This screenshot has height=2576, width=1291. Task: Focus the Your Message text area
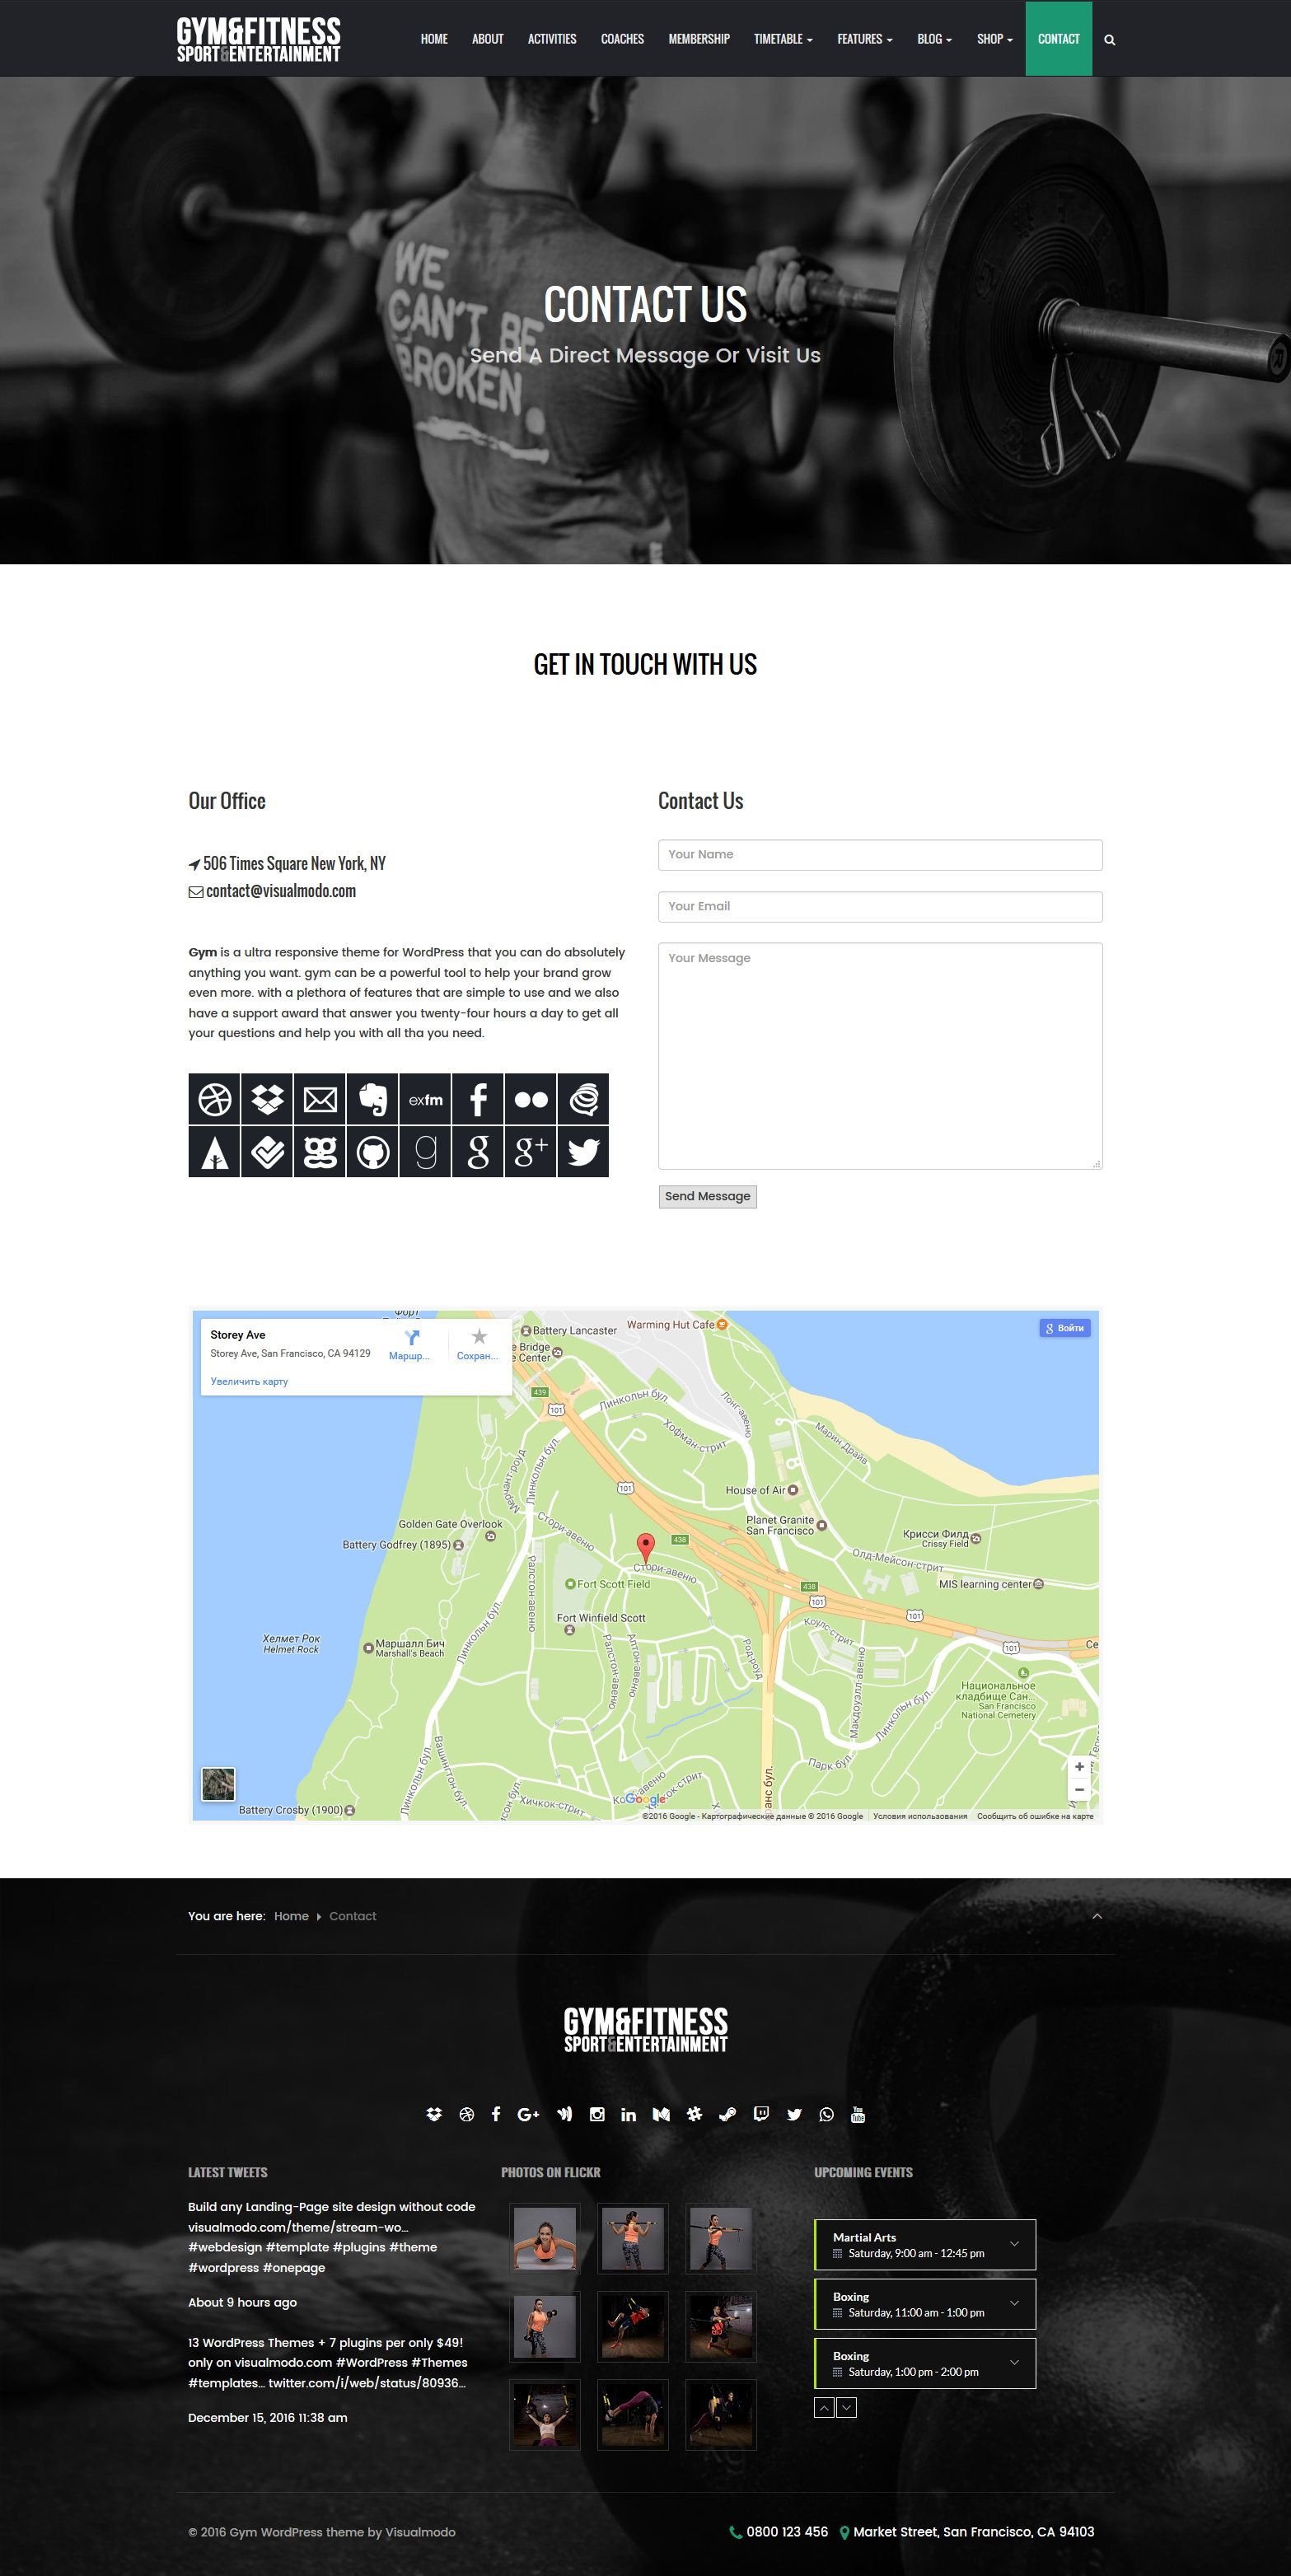pyautogui.click(x=880, y=1056)
